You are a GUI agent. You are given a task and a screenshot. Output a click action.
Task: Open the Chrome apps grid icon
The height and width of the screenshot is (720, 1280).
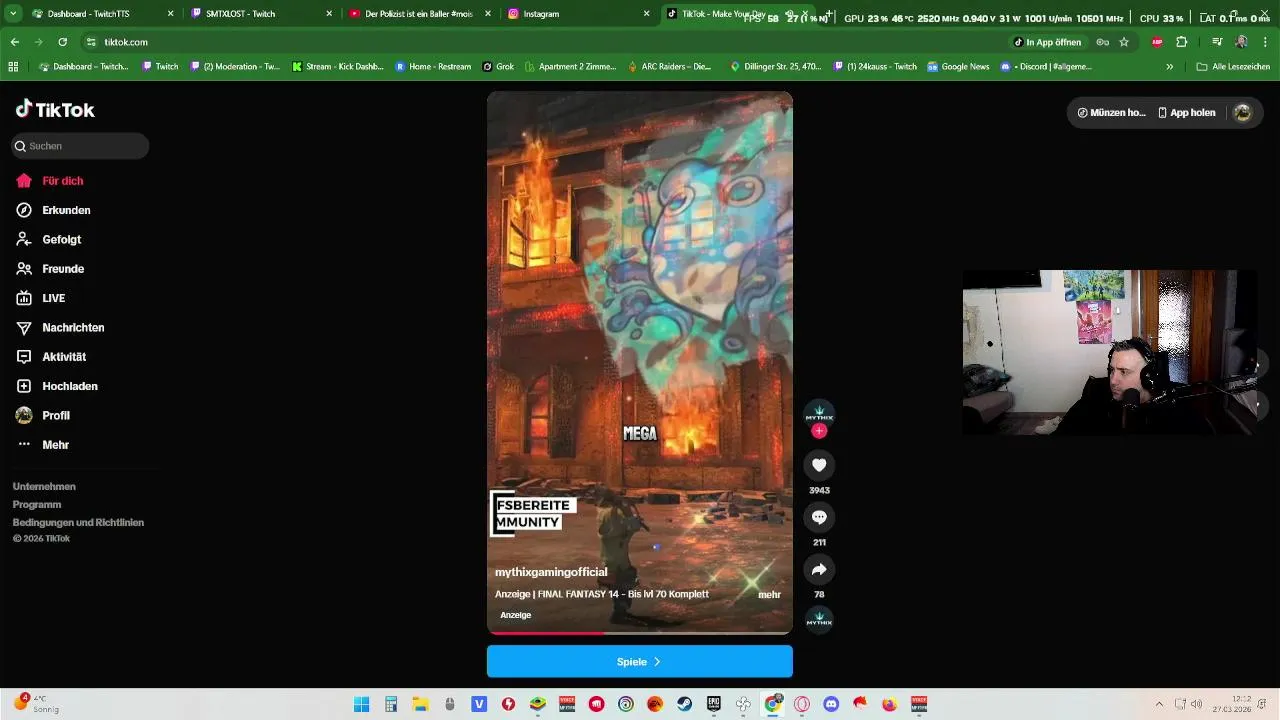(13, 67)
